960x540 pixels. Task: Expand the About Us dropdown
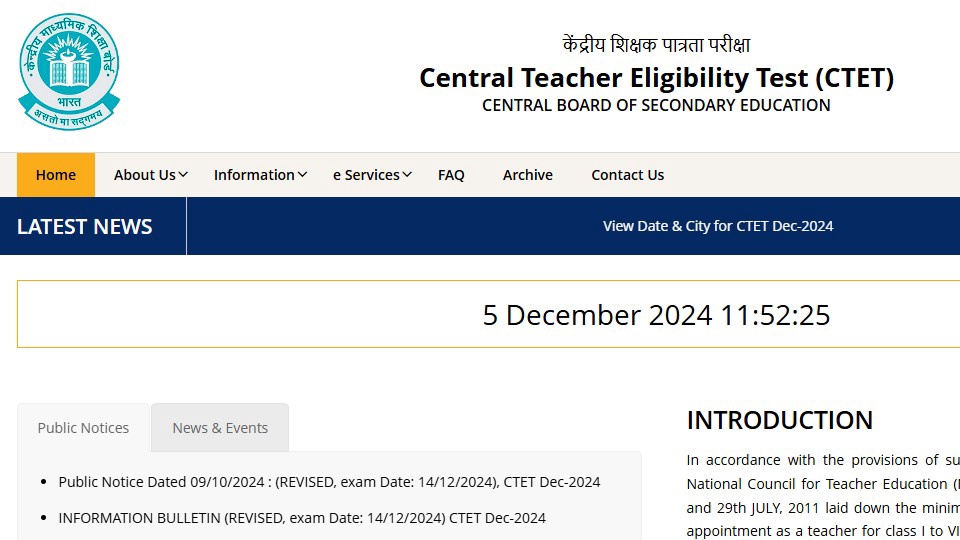151,175
